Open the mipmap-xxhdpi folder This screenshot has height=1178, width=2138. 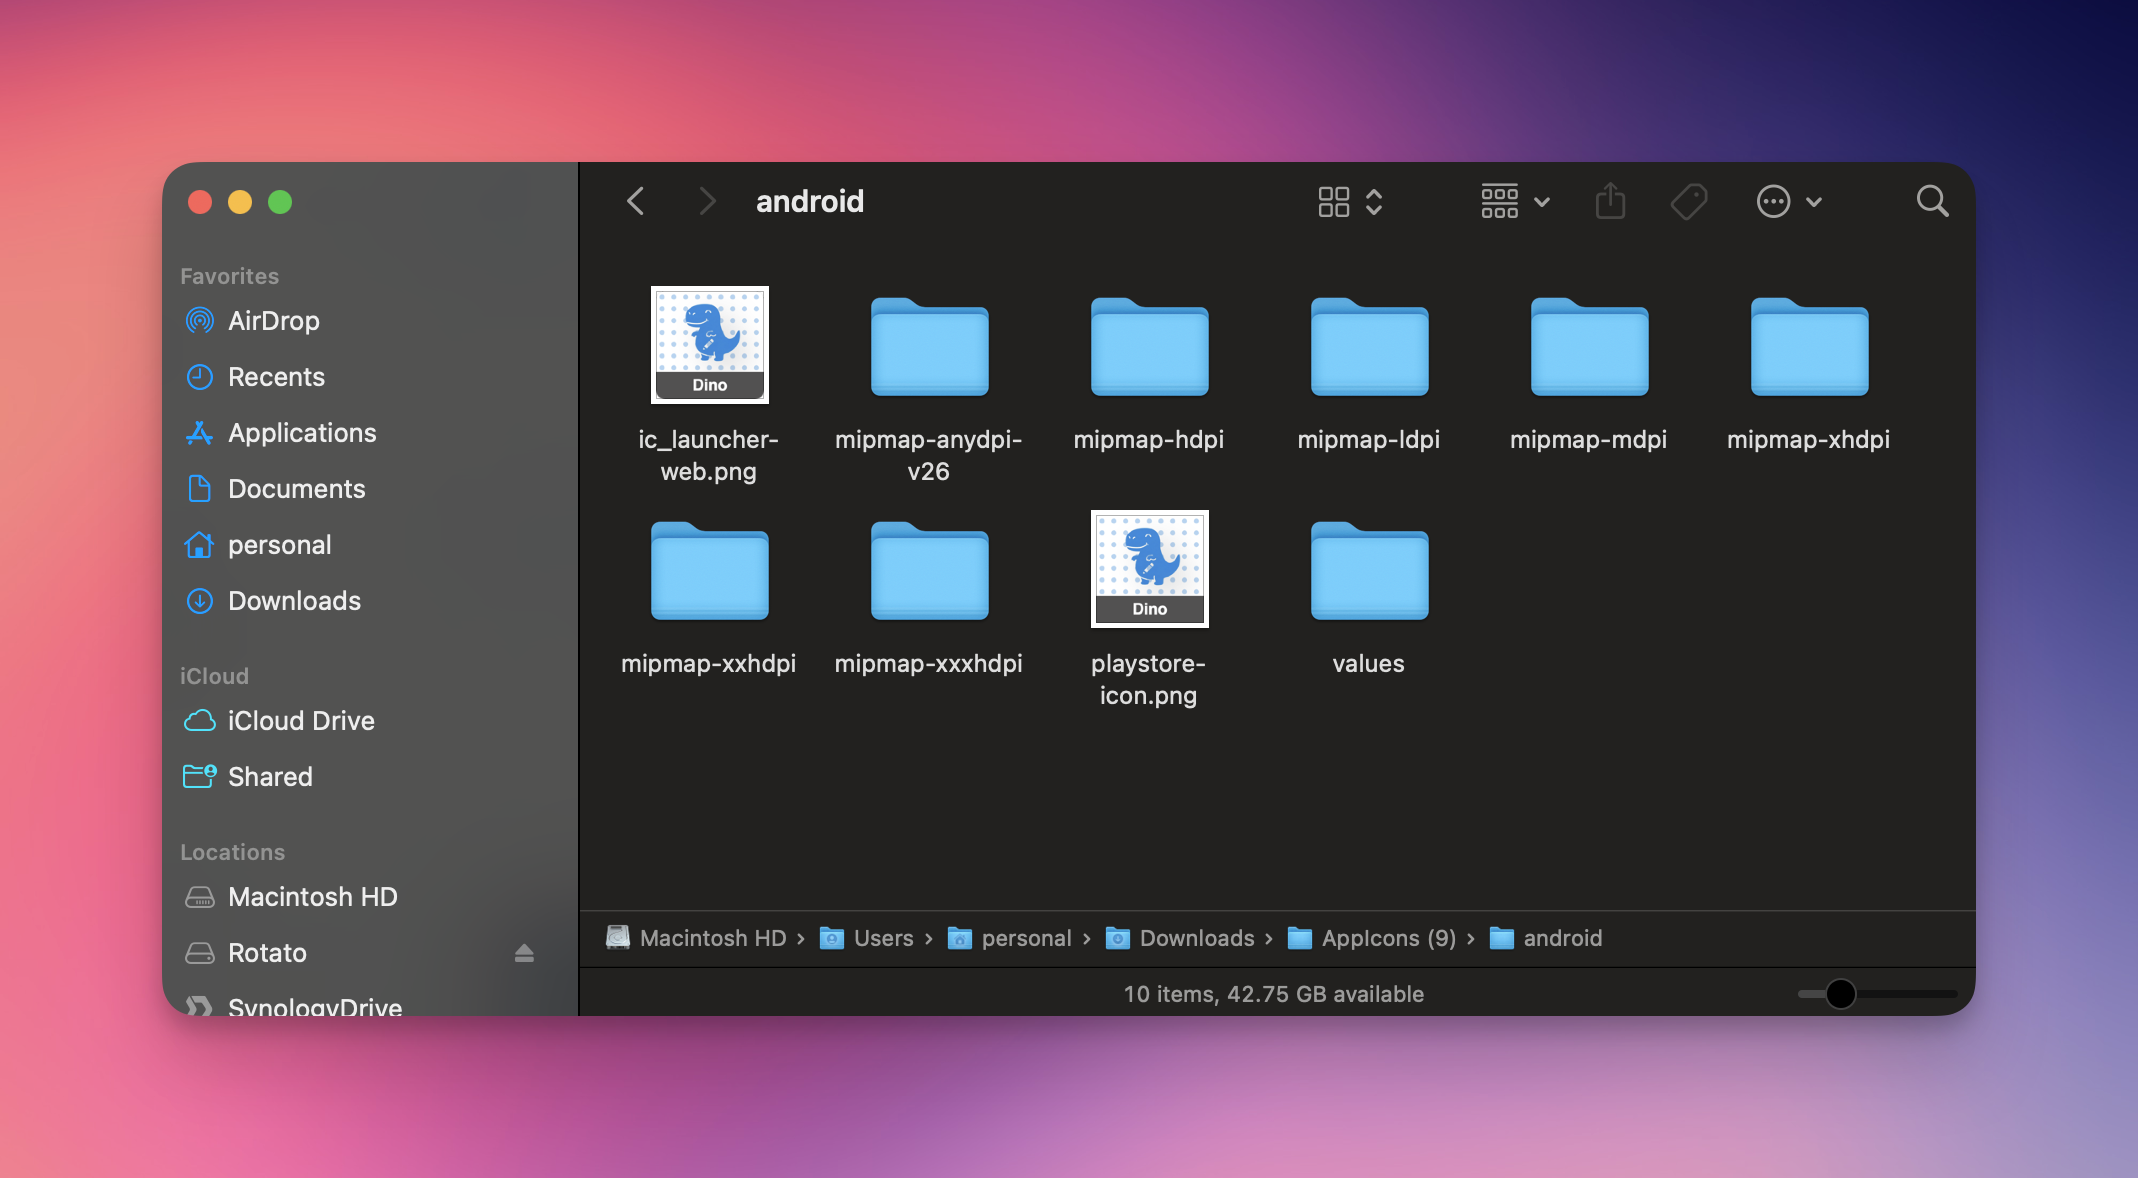709,571
